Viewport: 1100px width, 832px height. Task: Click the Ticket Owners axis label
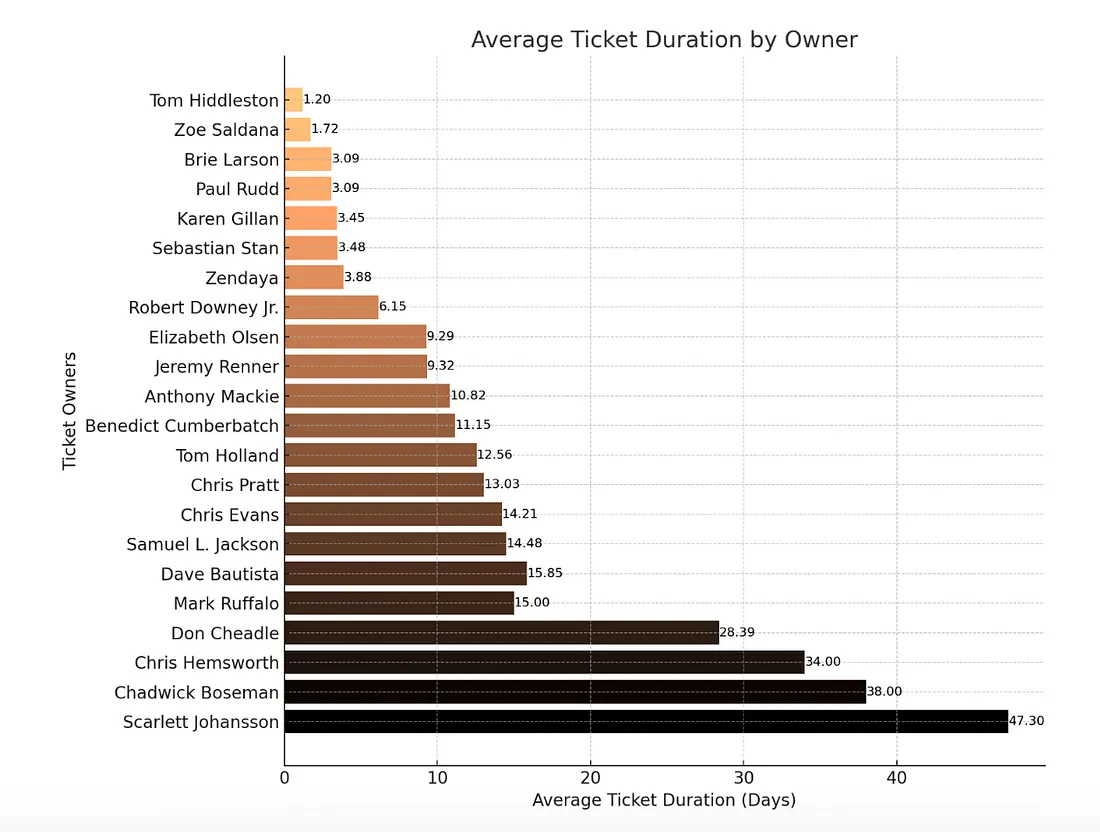pos(69,411)
